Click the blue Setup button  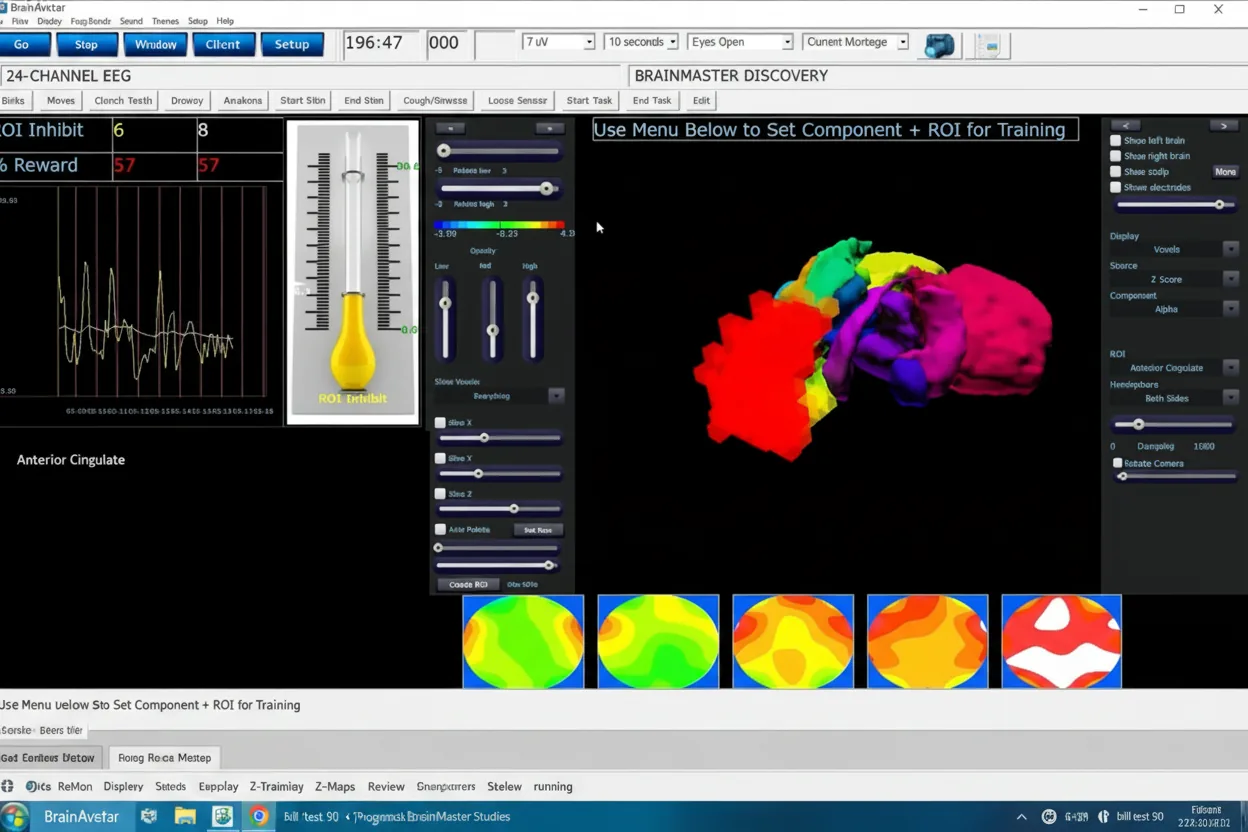coord(292,44)
